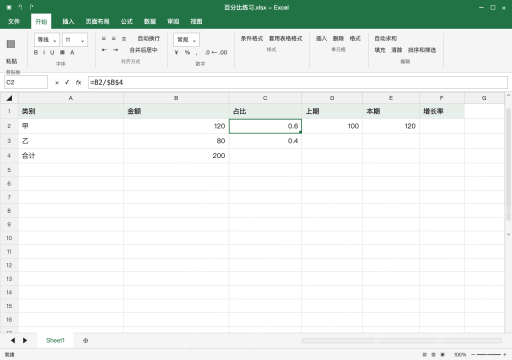Click the zoom slider in status bar
The width and height of the screenshot is (512, 360).
point(489,355)
